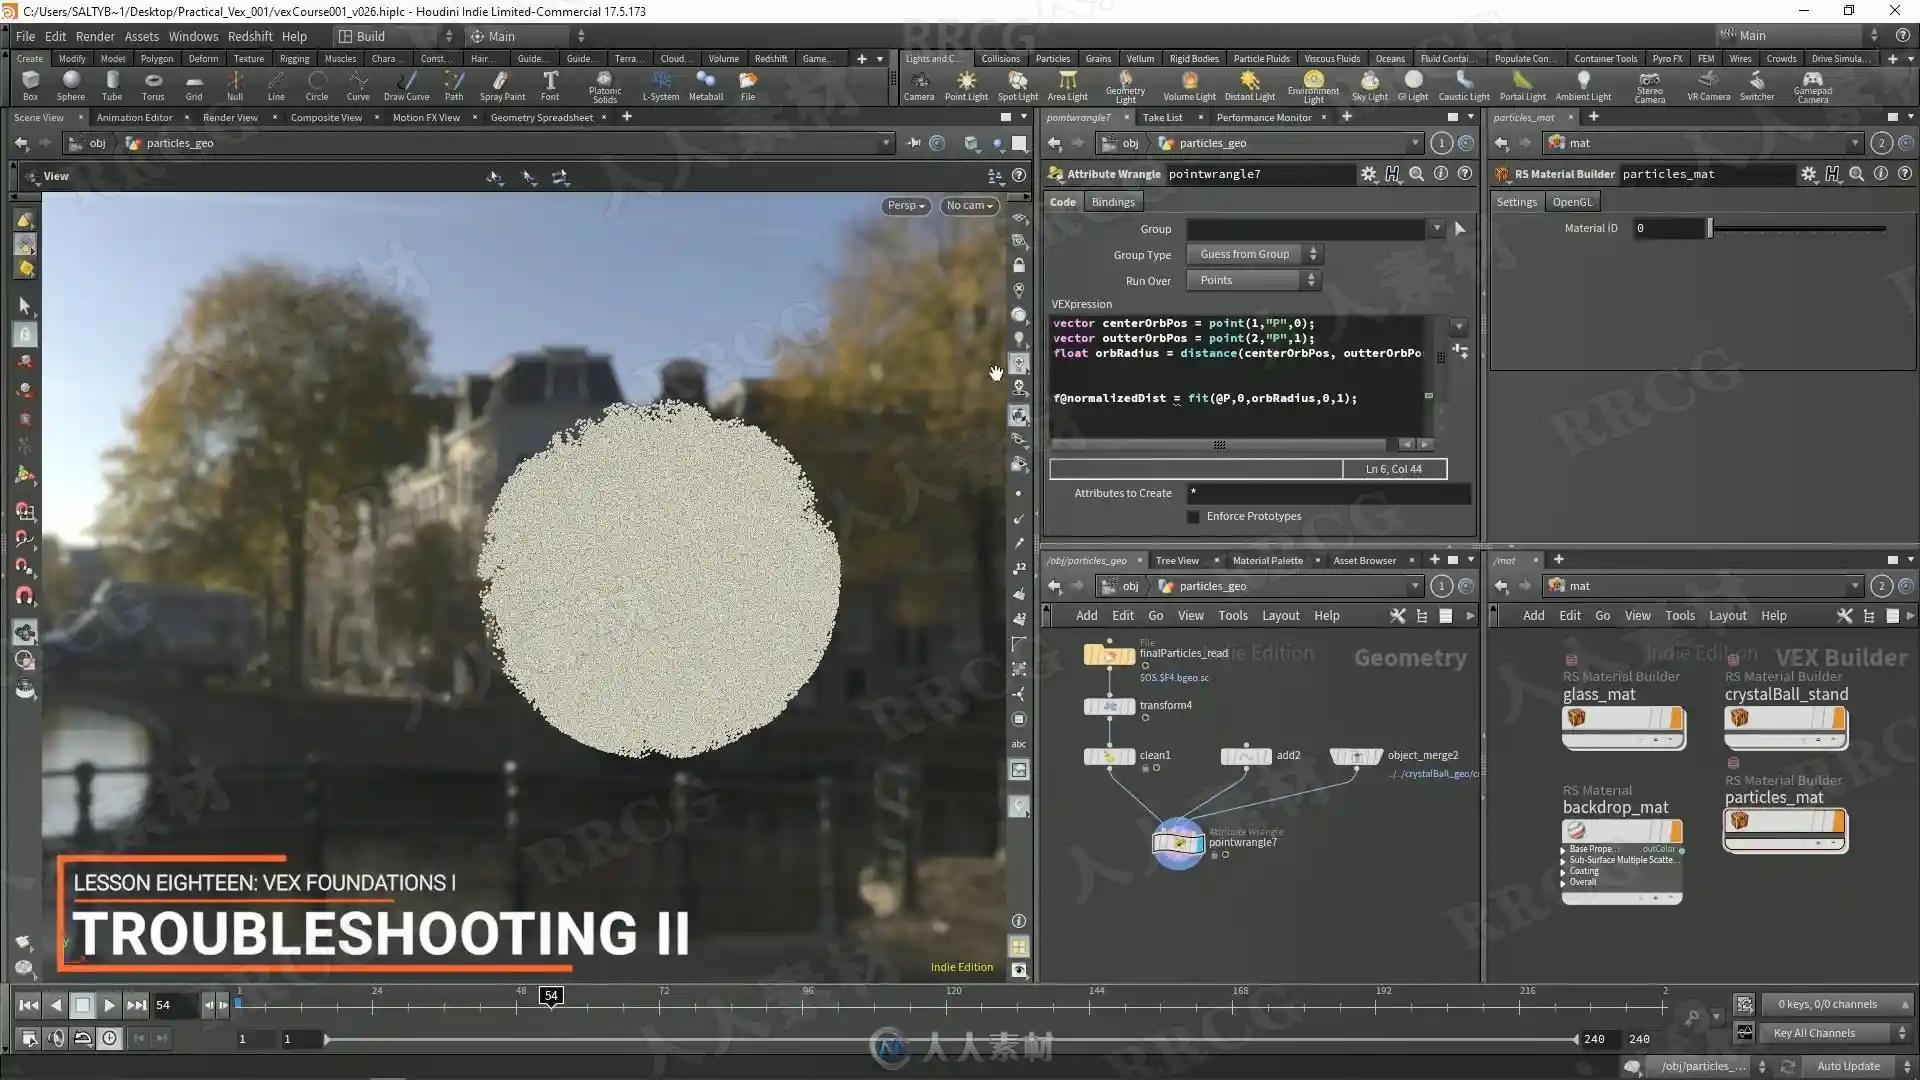Enable the Enforce Prototypes checkbox

pos(1193,517)
